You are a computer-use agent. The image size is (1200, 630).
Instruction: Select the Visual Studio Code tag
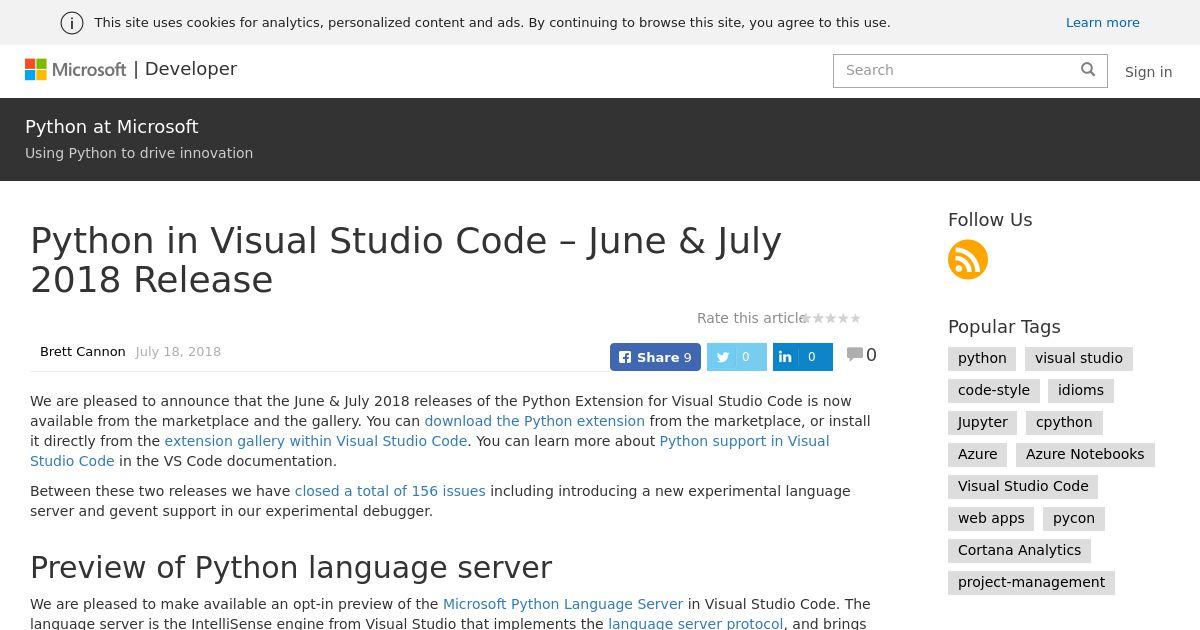(x=1023, y=487)
